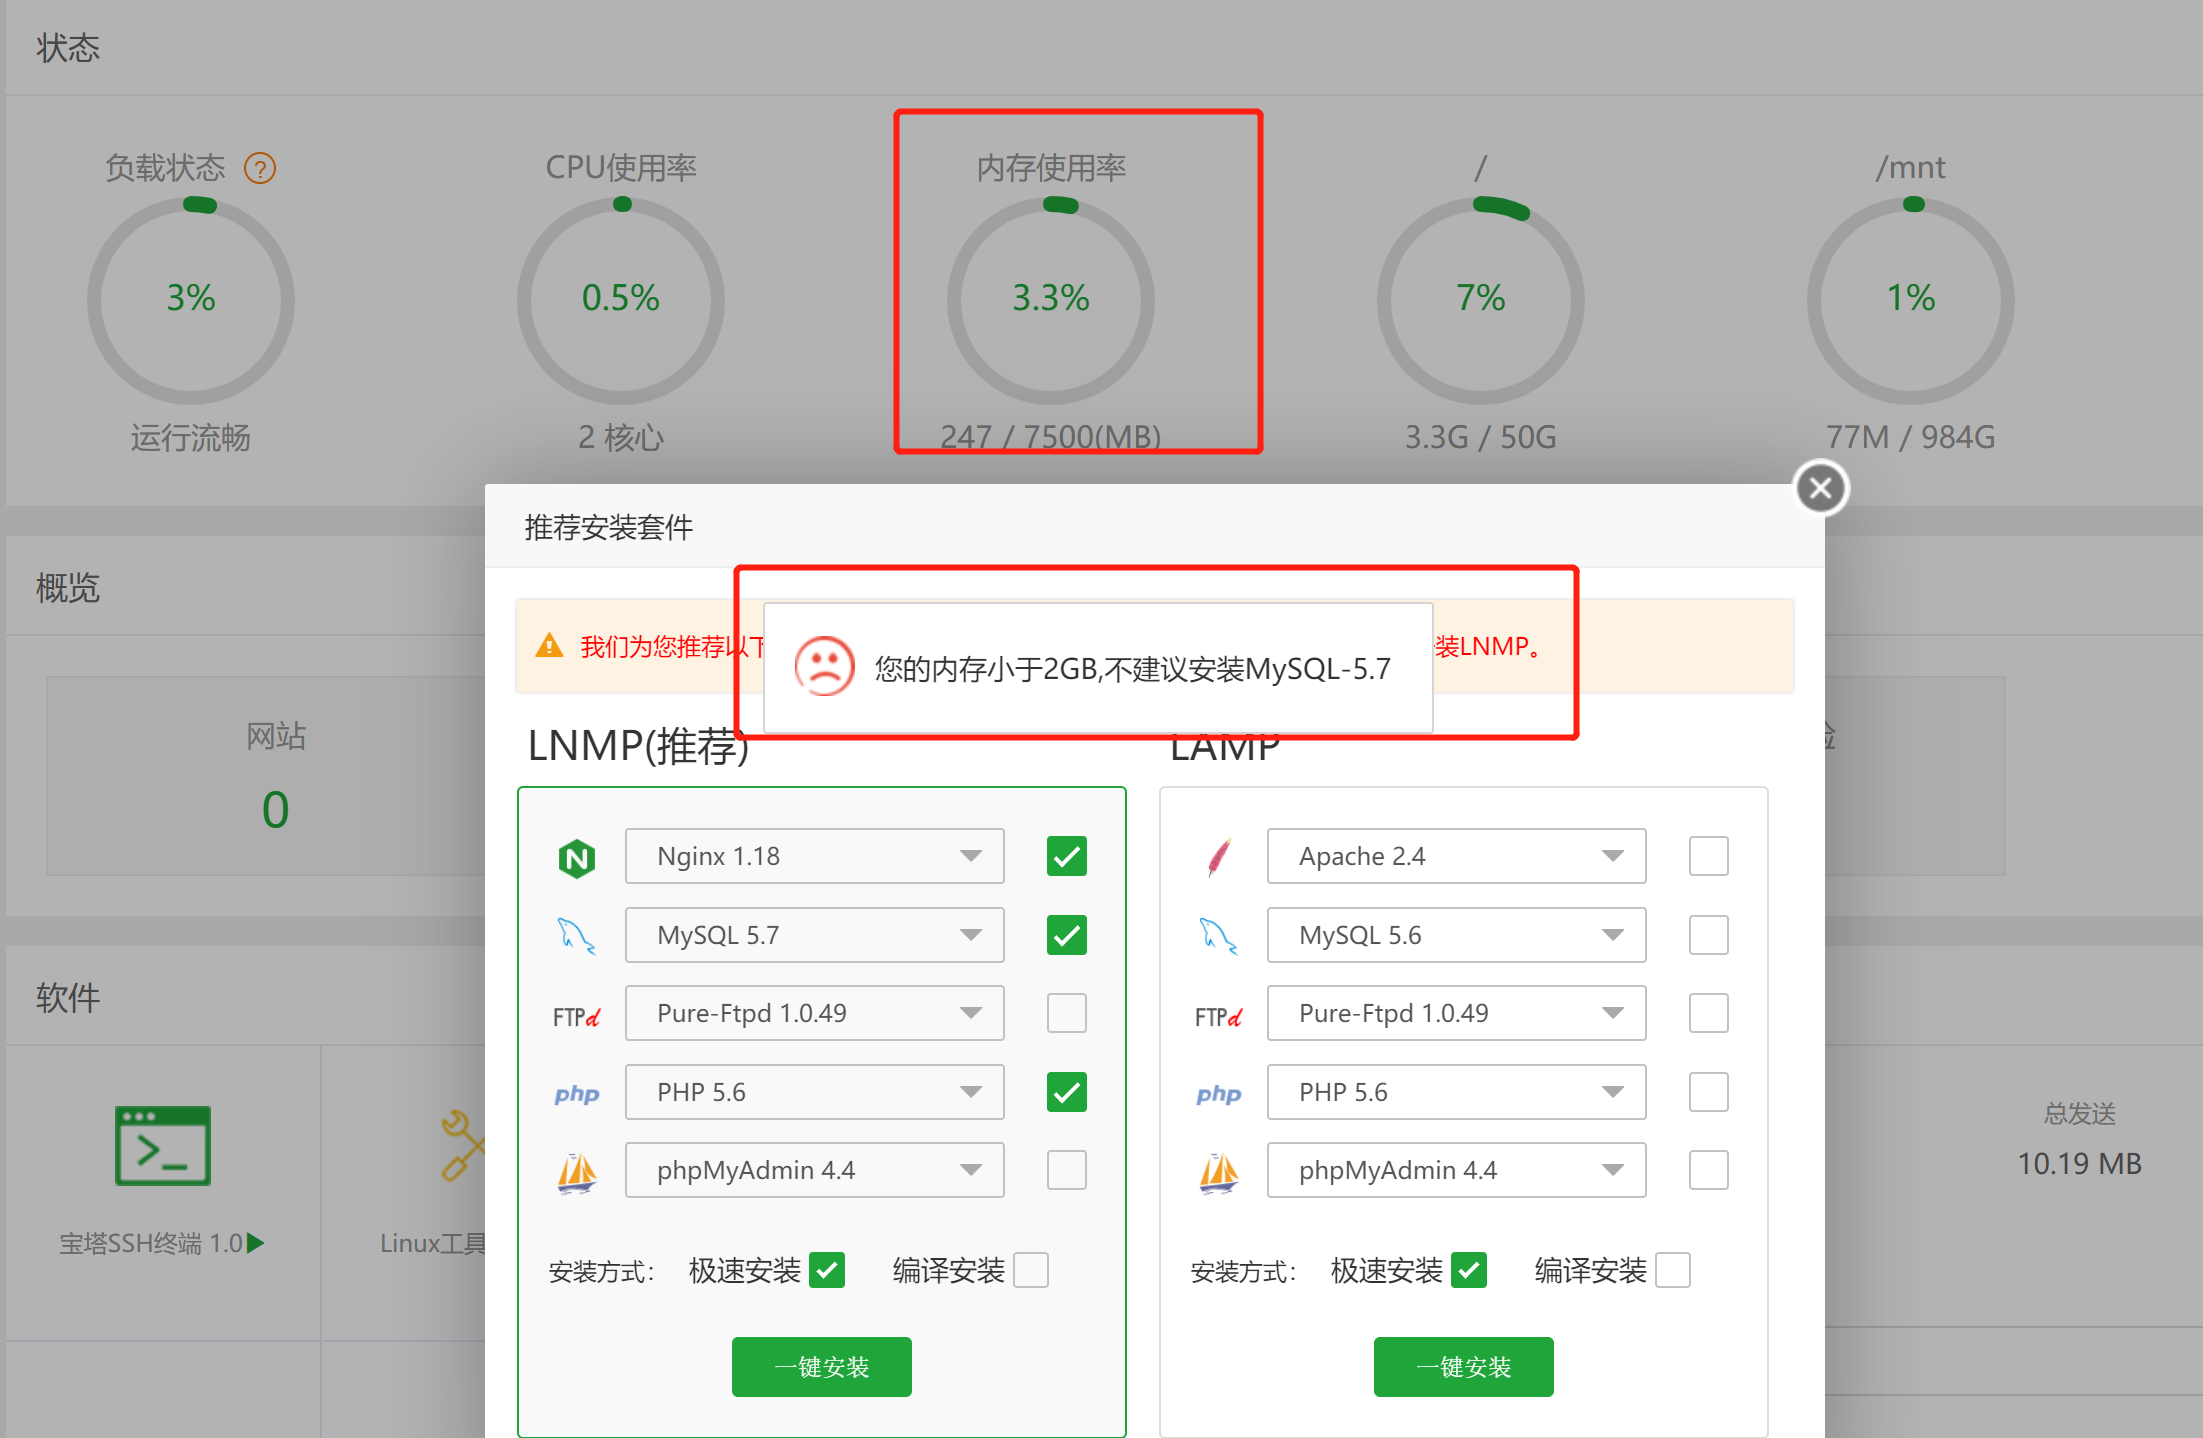Open the Apache 2.4 version dropdown
Viewport: 2203px width, 1438px height.
(1457, 856)
